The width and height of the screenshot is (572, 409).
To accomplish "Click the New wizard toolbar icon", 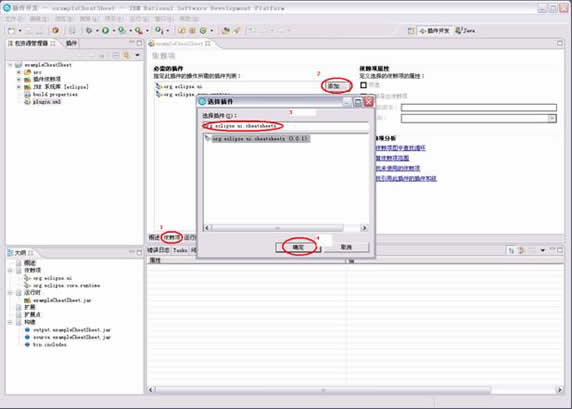I will click(x=12, y=31).
